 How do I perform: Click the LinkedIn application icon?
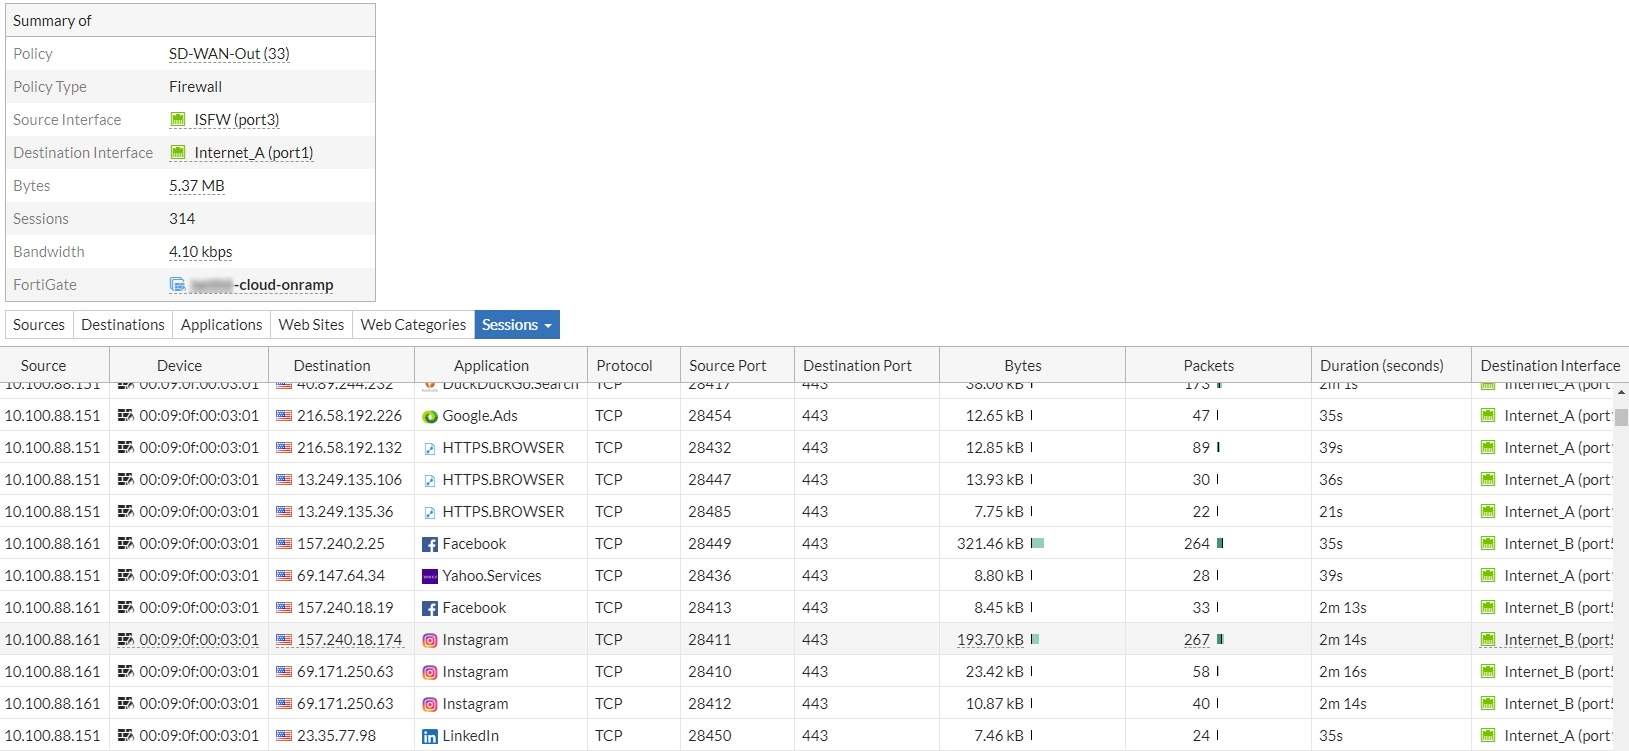(x=430, y=736)
